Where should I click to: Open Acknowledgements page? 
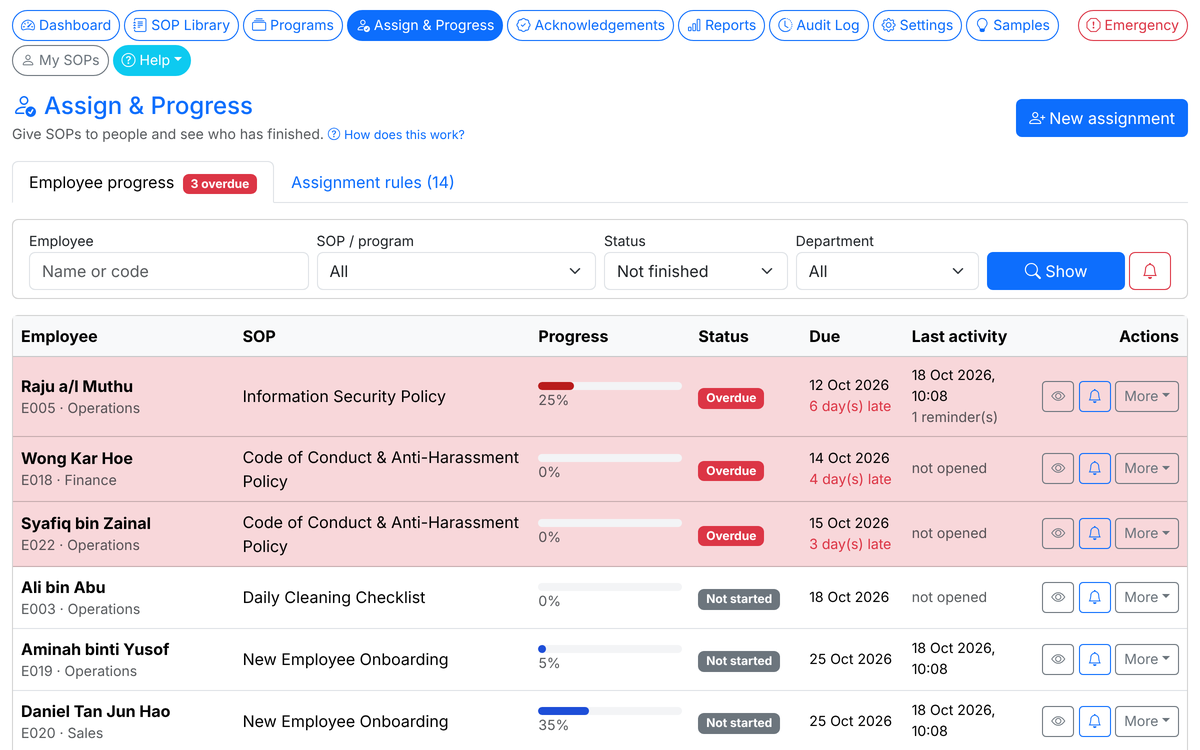point(590,25)
